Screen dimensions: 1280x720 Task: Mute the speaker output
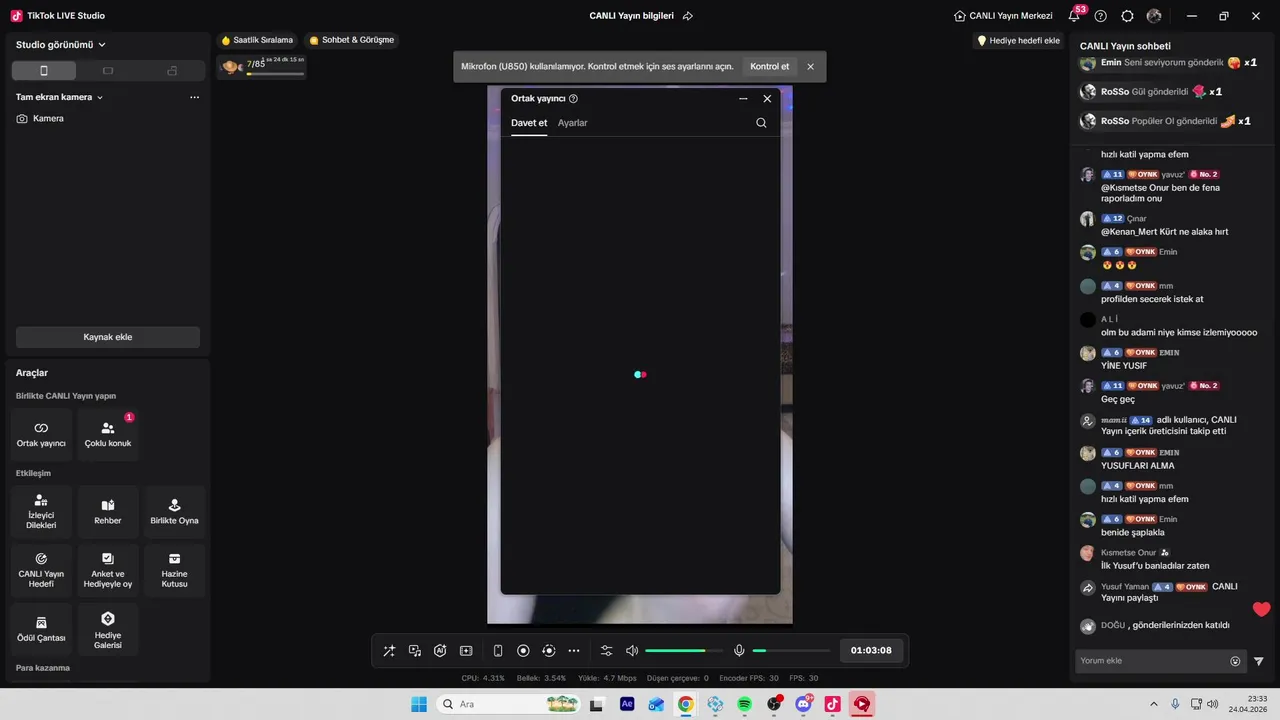632,651
